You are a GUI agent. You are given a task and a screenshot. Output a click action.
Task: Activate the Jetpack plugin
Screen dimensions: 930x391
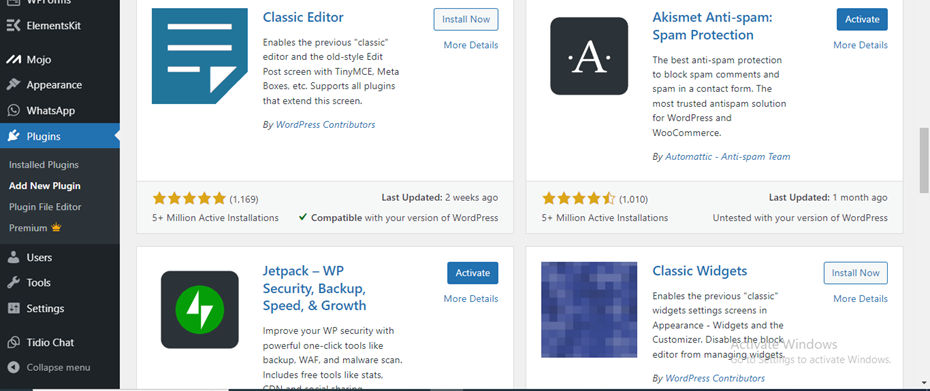[x=472, y=273]
